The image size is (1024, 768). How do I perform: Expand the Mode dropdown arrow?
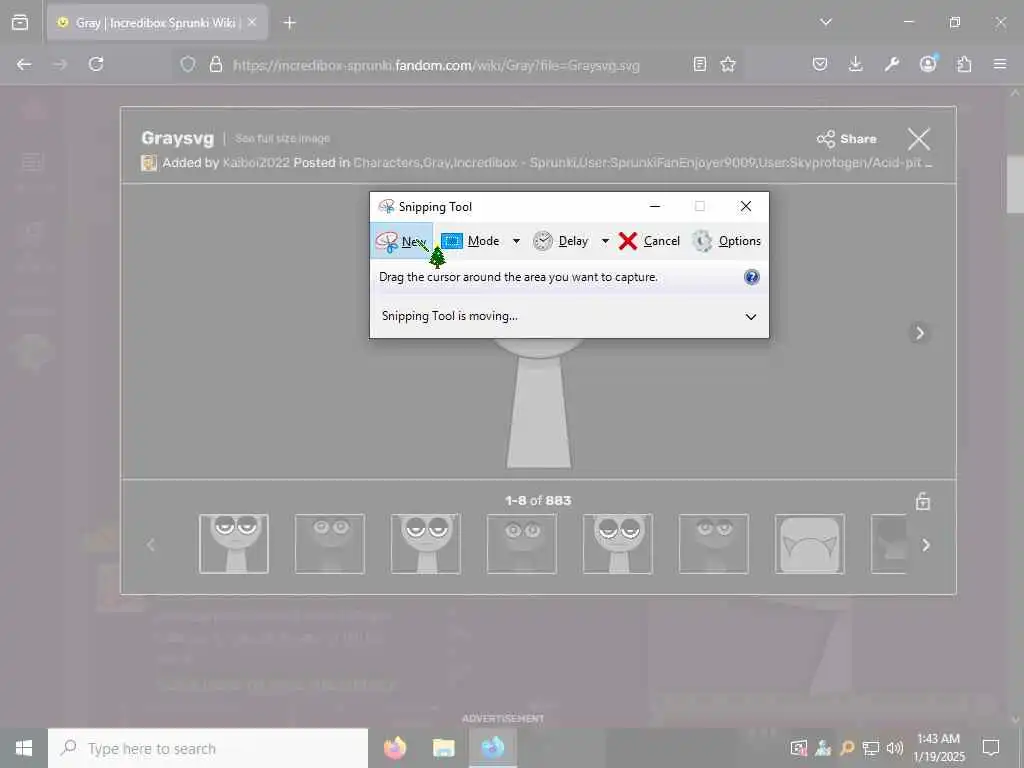tap(516, 241)
